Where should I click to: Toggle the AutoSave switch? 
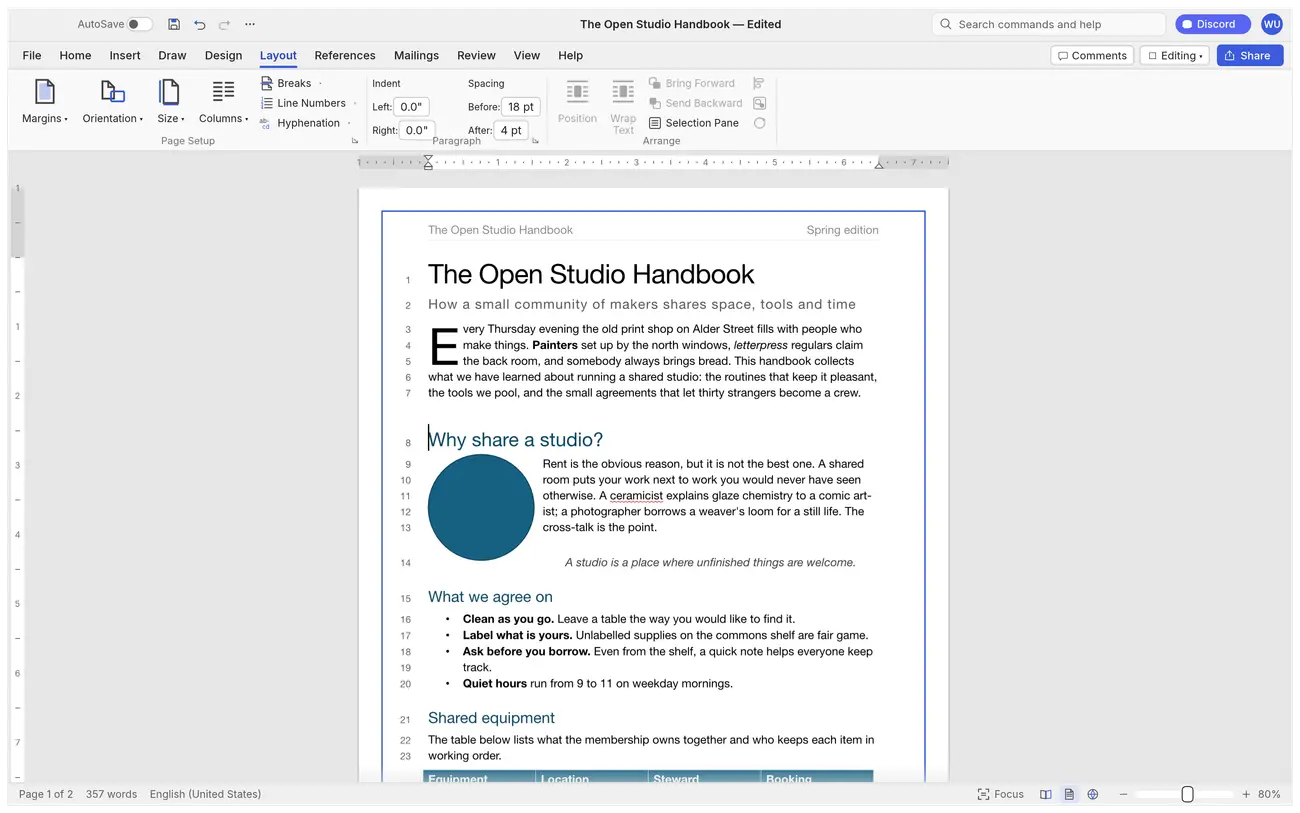point(139,24)
